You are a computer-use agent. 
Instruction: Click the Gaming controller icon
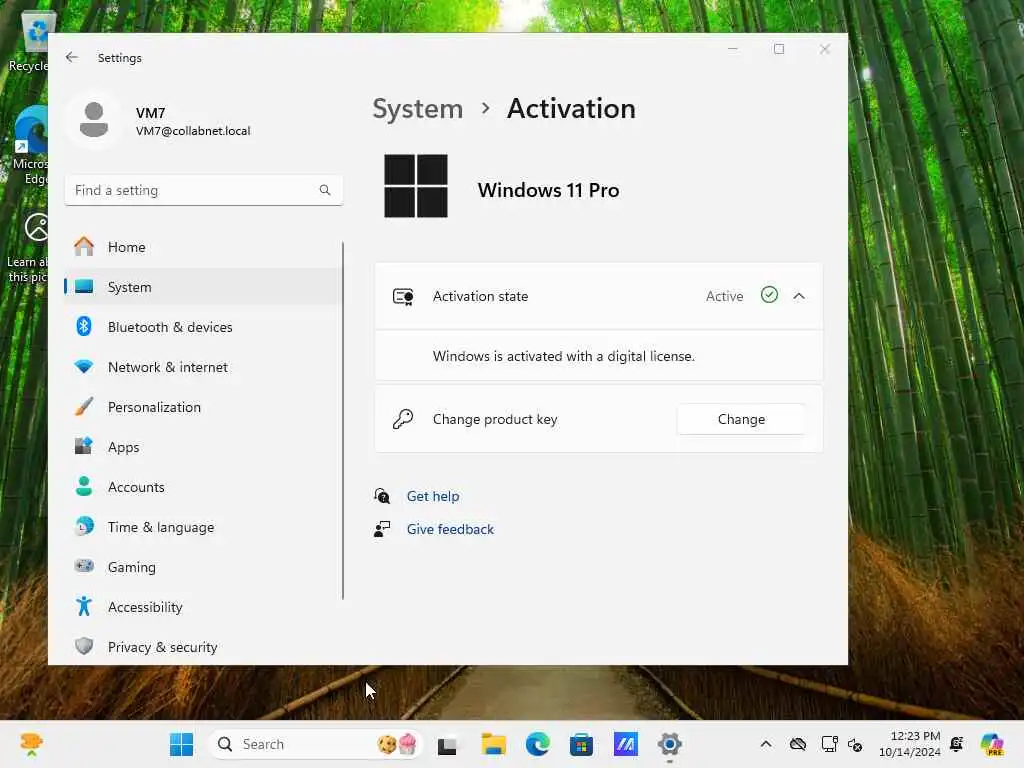point(84,566)
